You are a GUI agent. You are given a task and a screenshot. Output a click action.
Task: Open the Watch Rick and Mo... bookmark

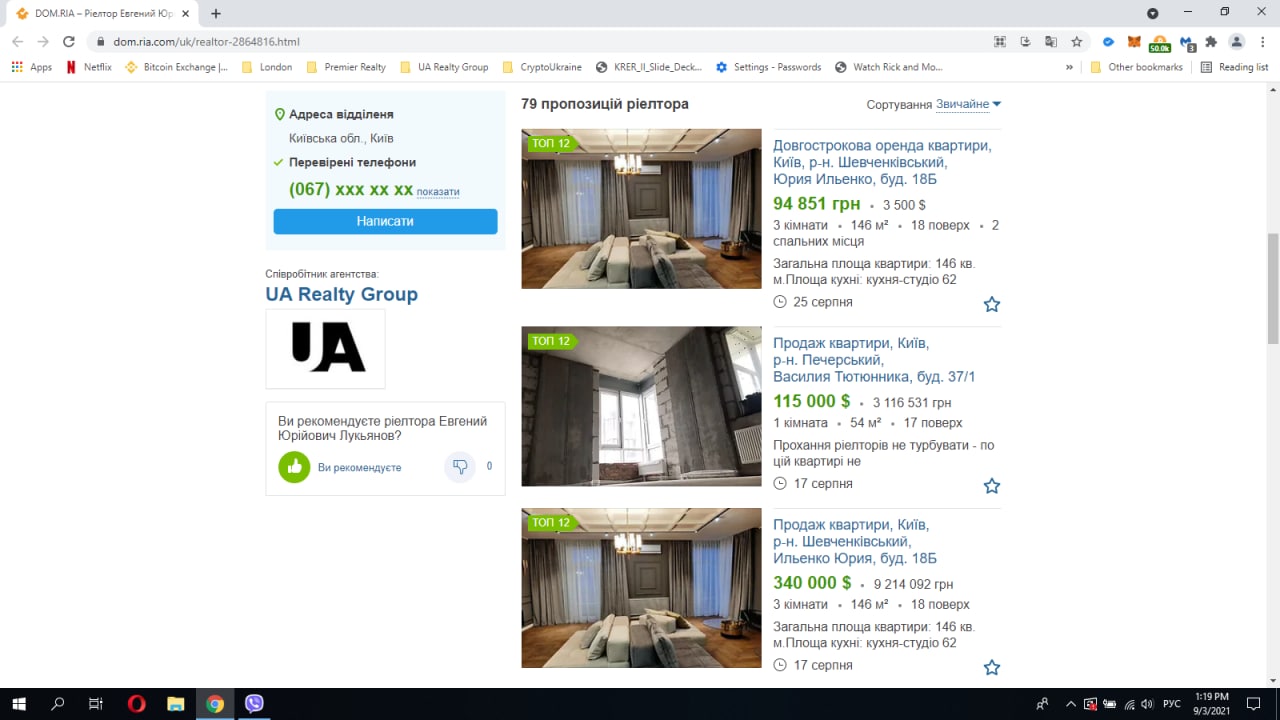pos(888,67)
